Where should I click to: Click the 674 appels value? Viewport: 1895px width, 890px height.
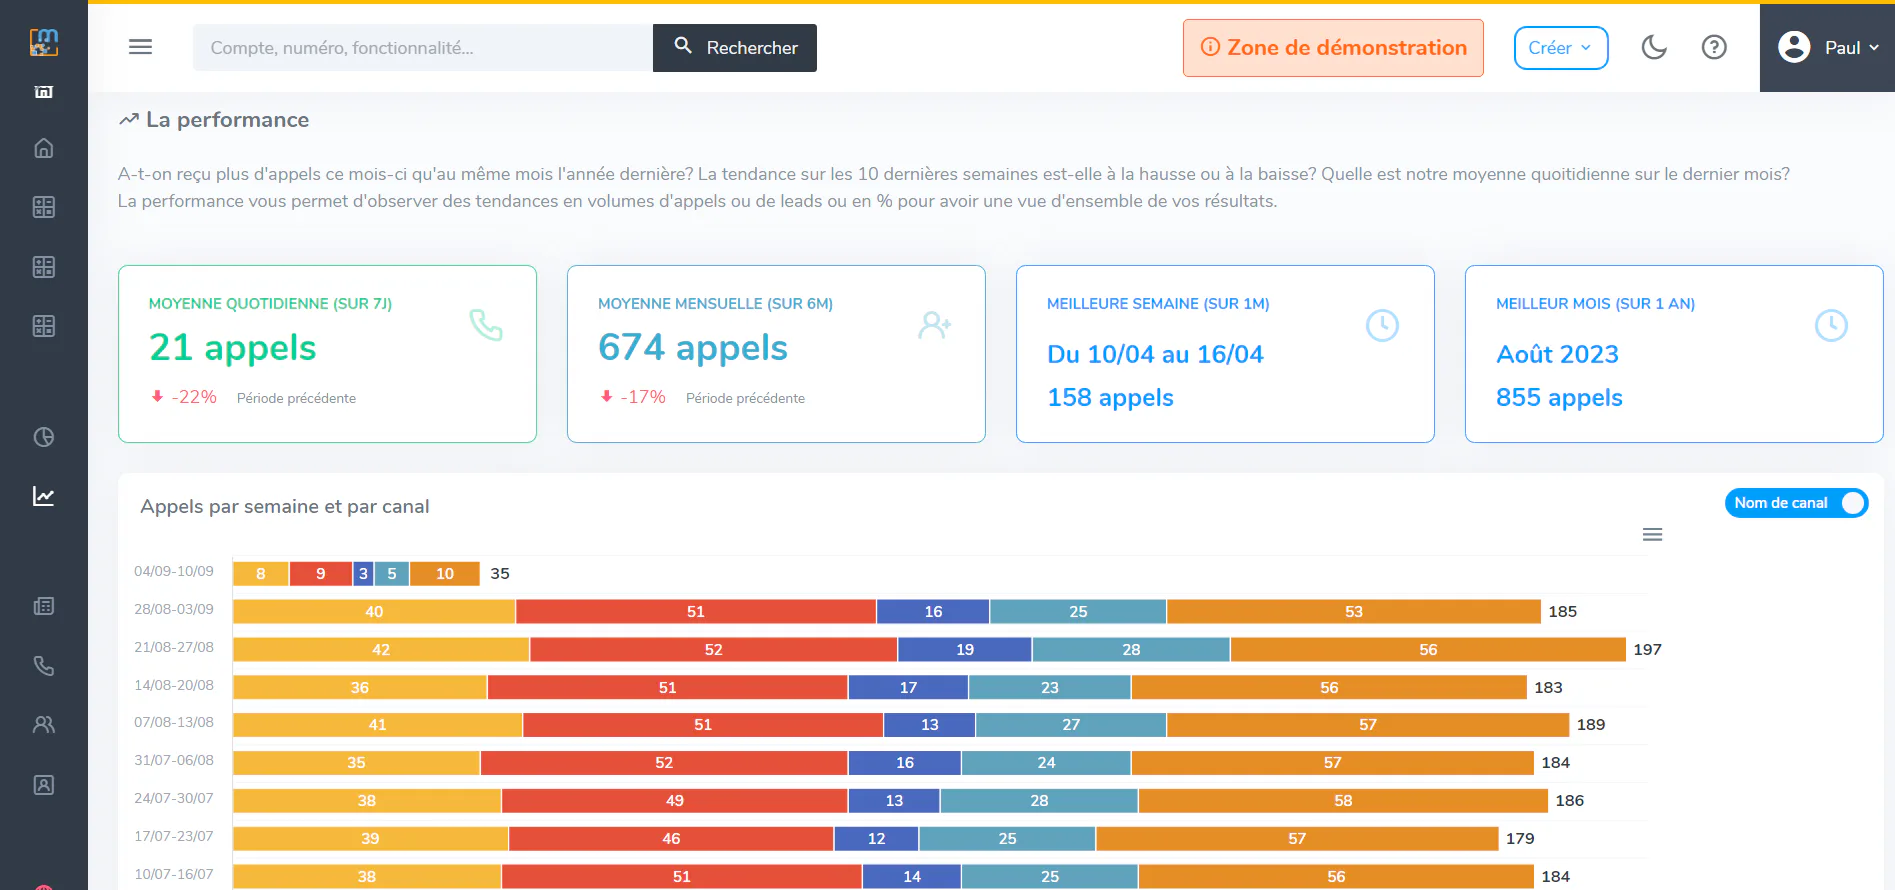click(693, 347)
